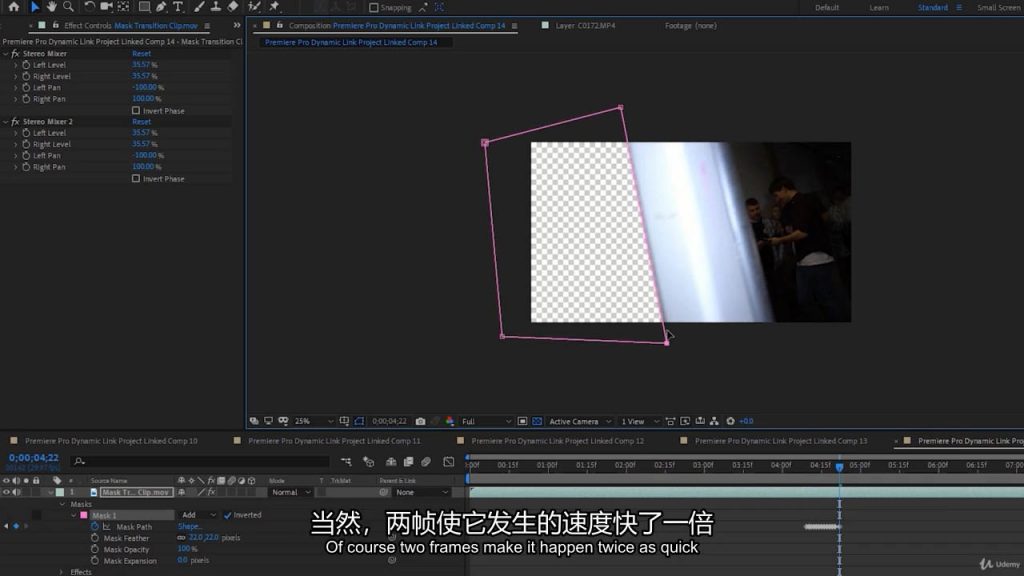Select the Unified Camera tool
Screen dimensions: 1024x576
pos(106,7)
